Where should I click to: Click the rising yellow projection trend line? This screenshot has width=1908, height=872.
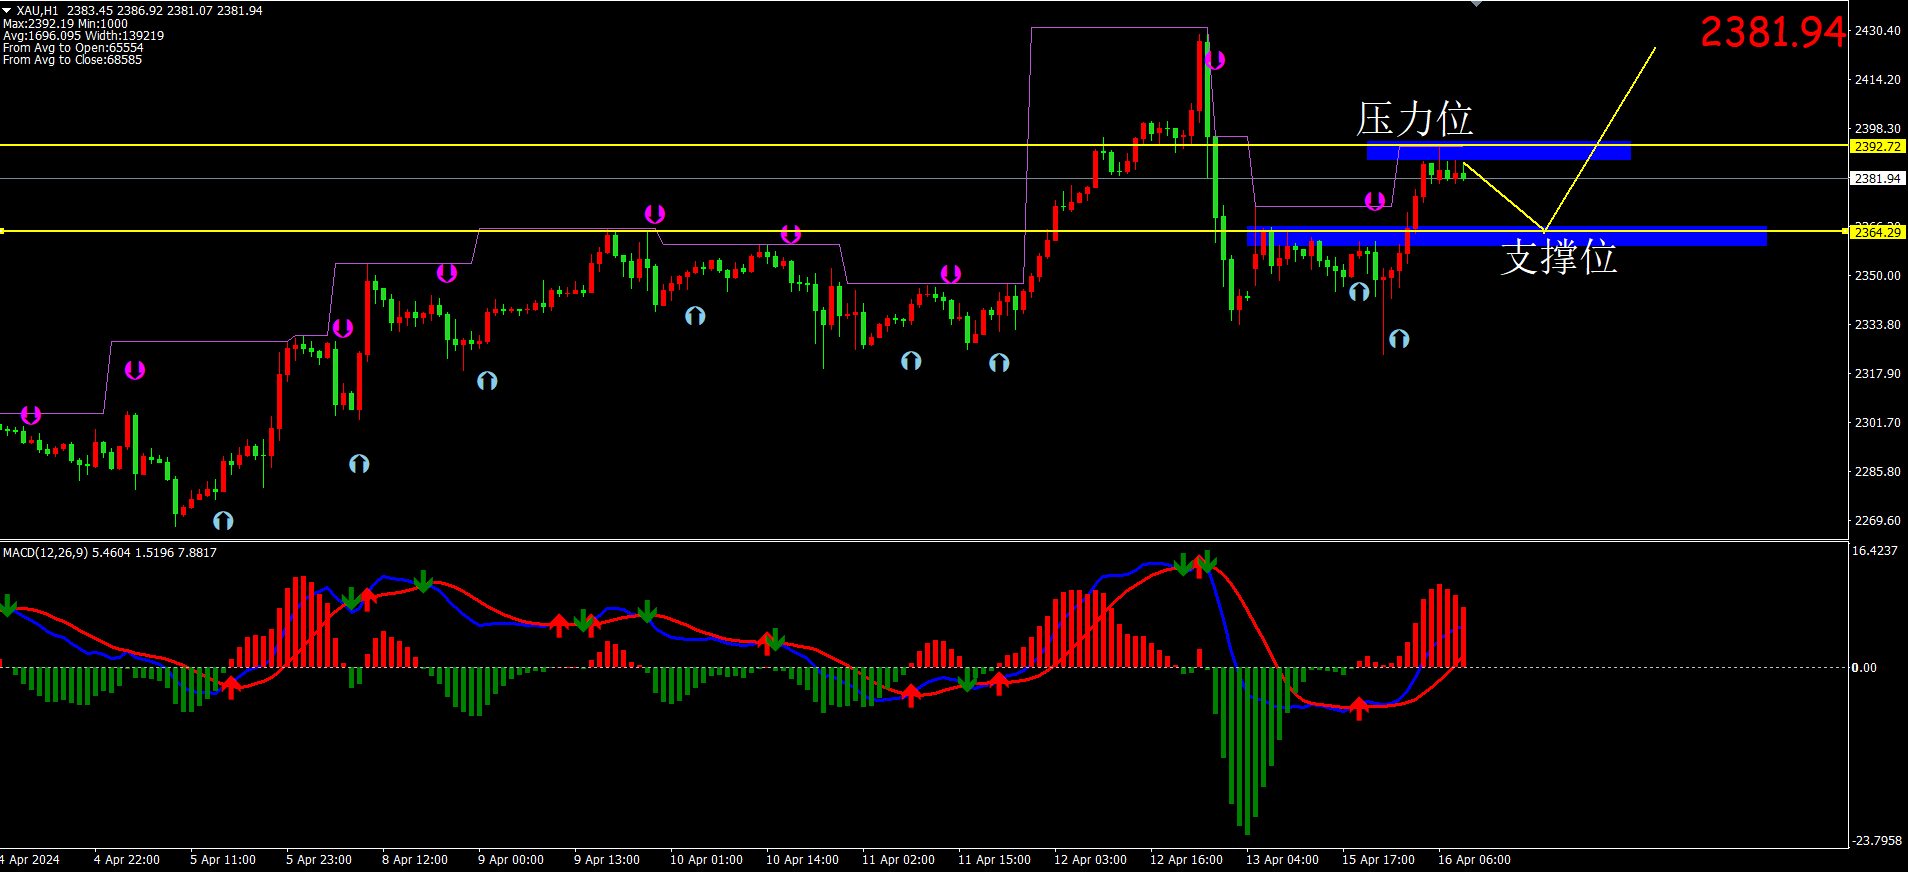tap(1600, 138)
